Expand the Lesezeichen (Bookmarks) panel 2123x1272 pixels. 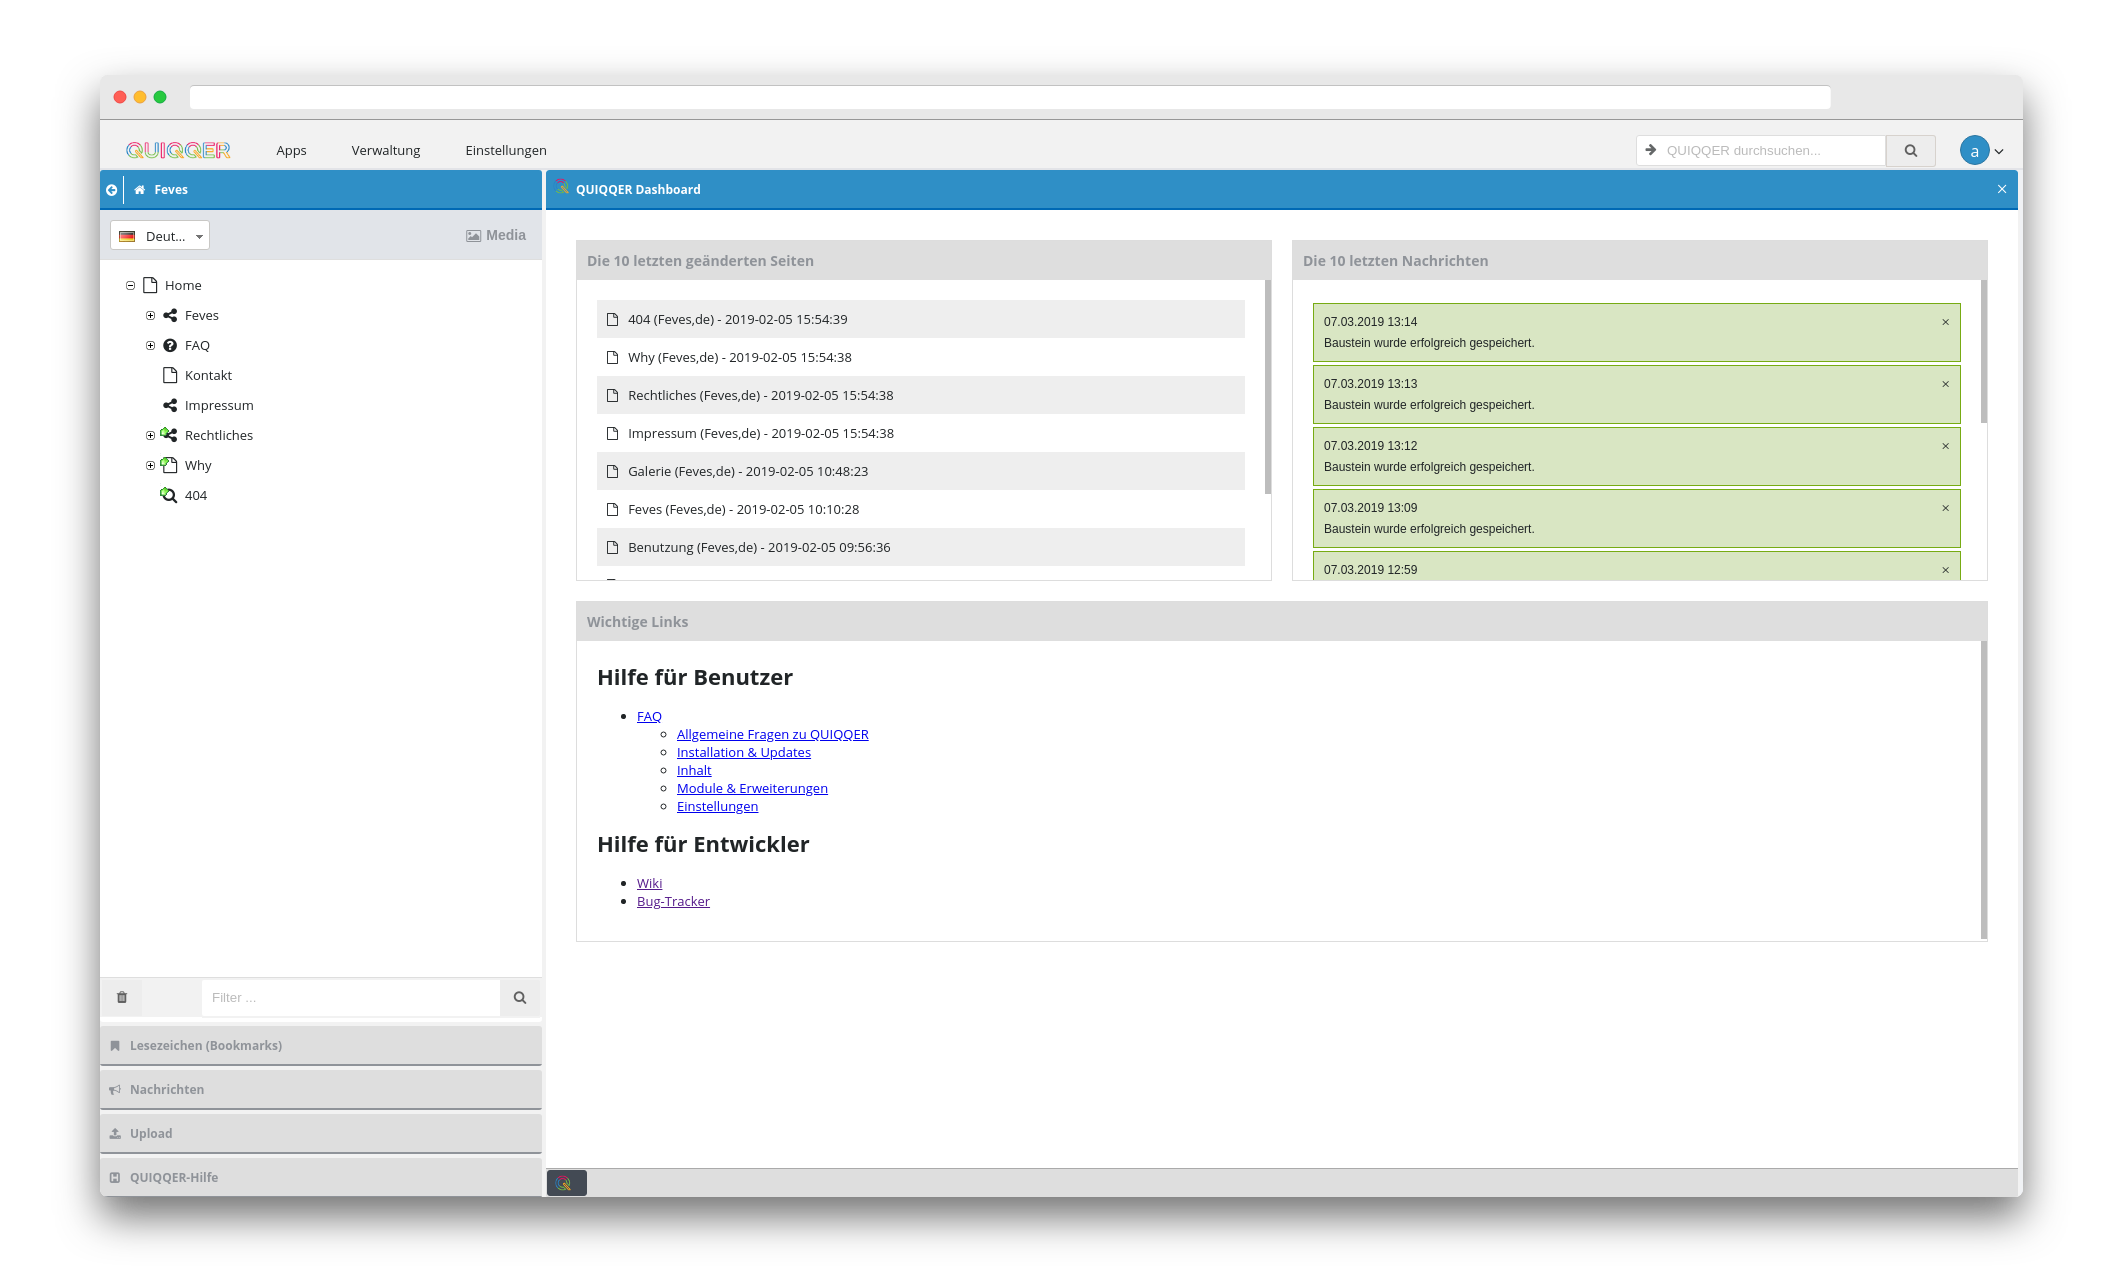point(320,1045)
